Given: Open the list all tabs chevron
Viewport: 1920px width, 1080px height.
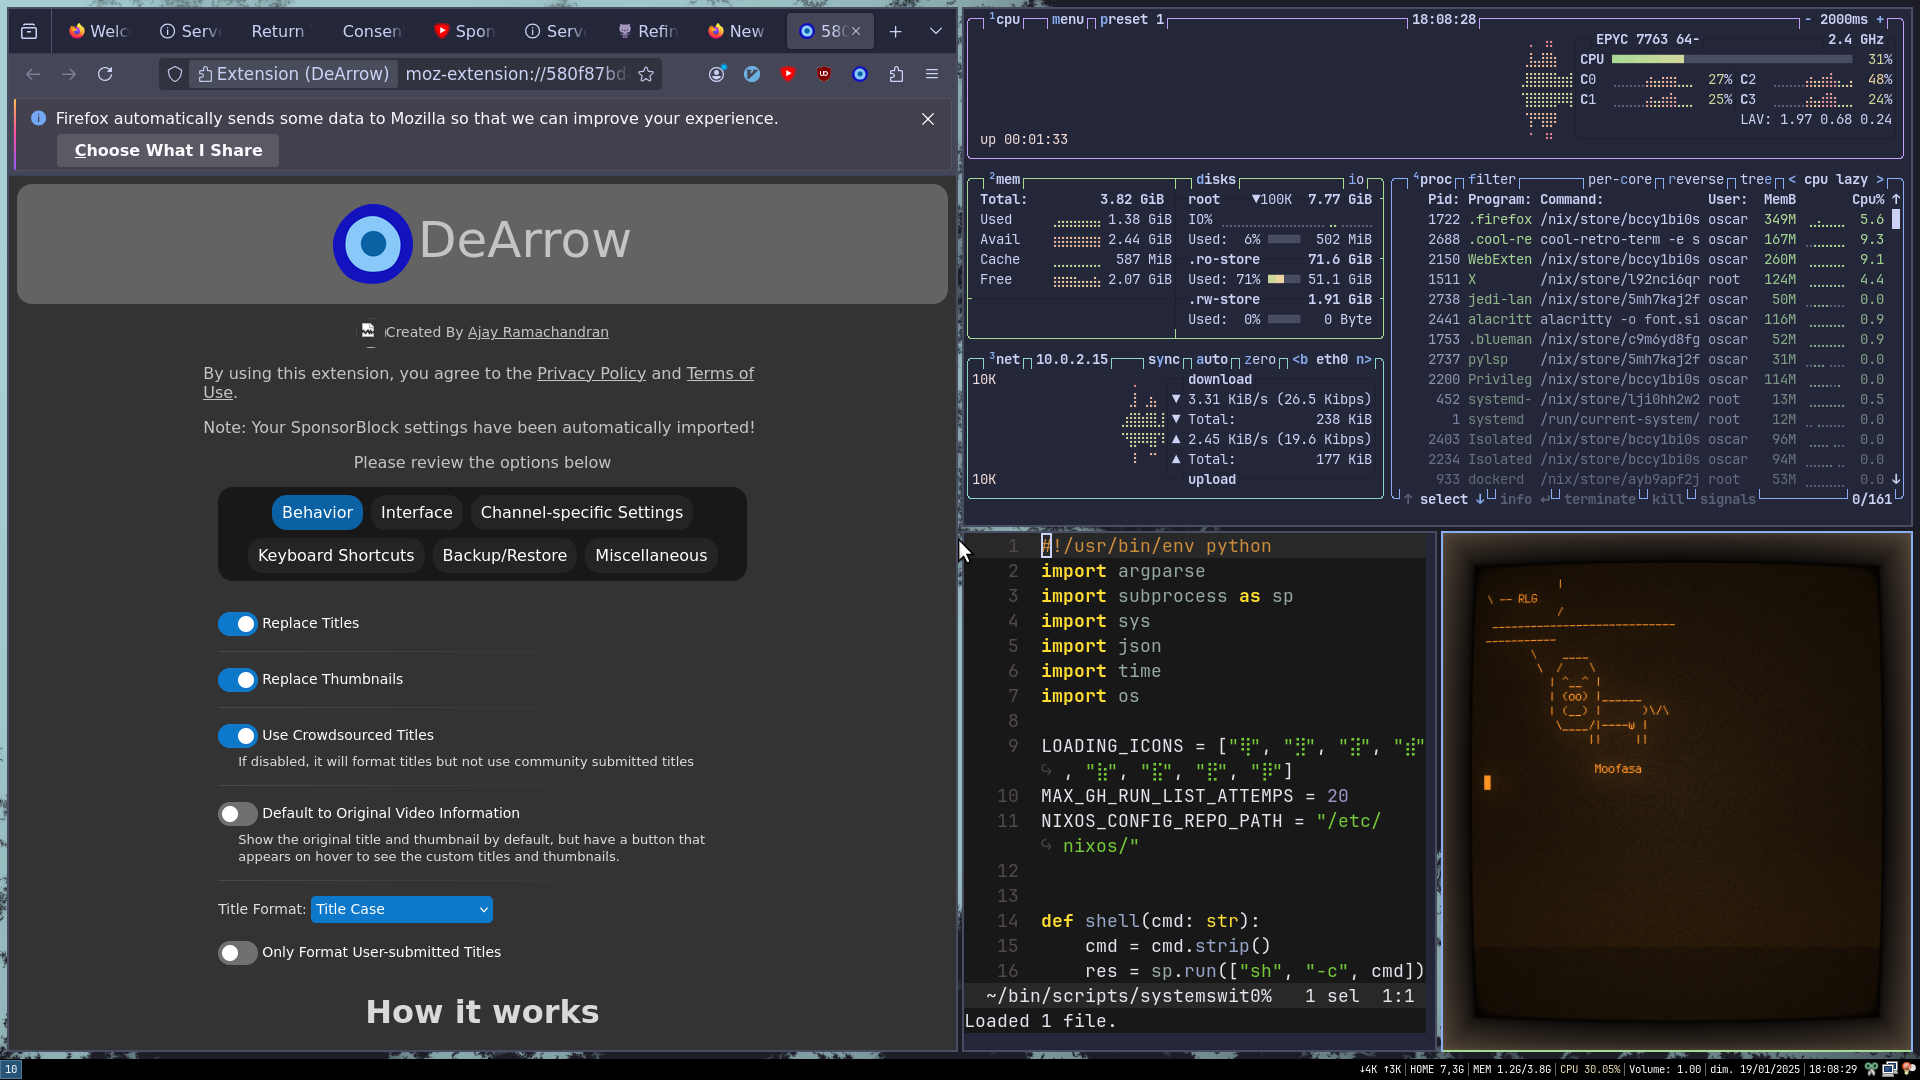Looking at the screenshot, I should point(936,32).
